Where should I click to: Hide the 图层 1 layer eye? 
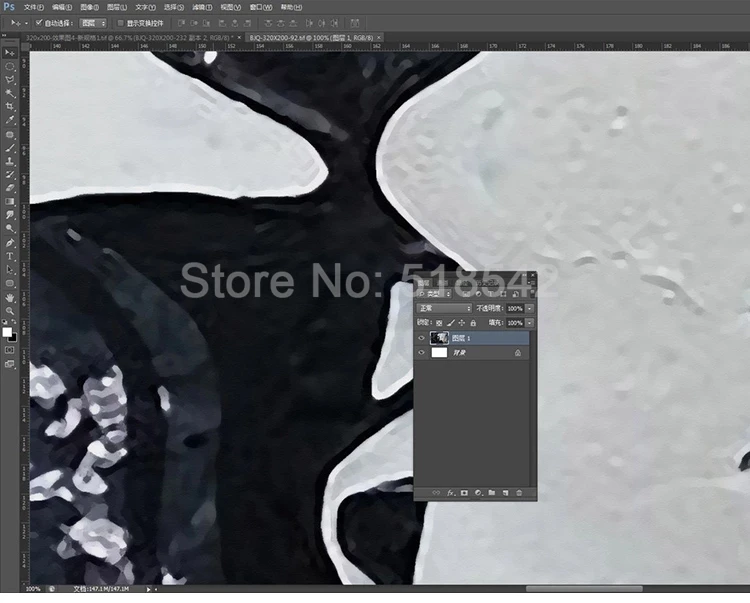pyautogui.click(x=421, y=338)
